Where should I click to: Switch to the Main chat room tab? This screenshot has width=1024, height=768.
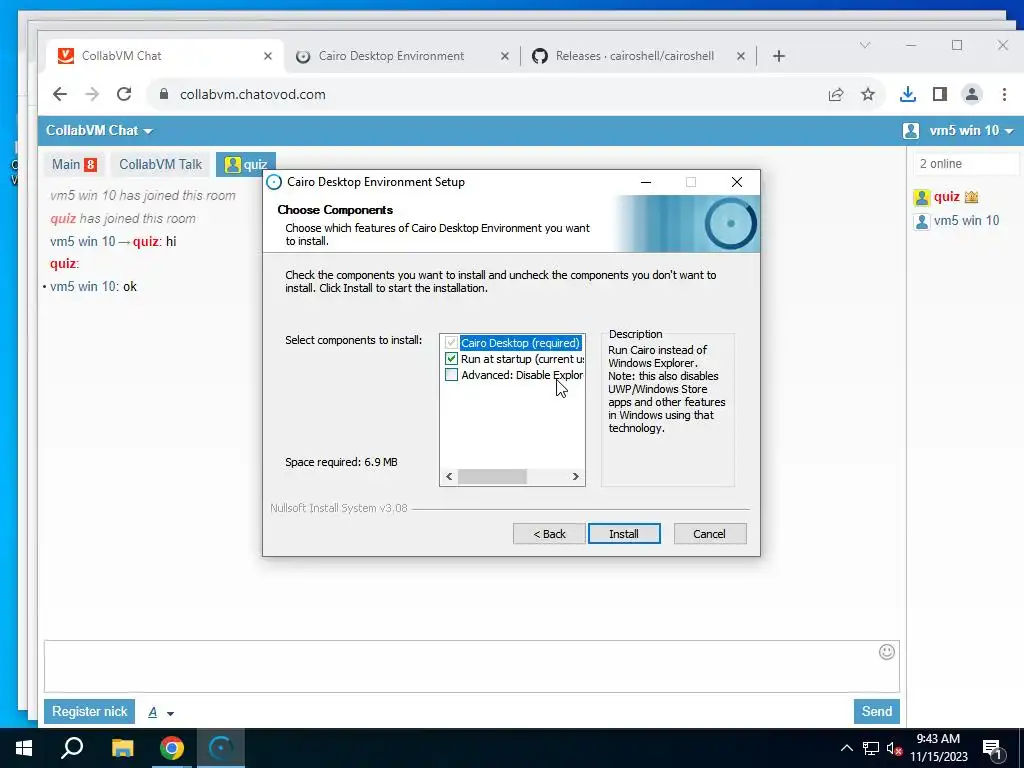coord(74,165)
